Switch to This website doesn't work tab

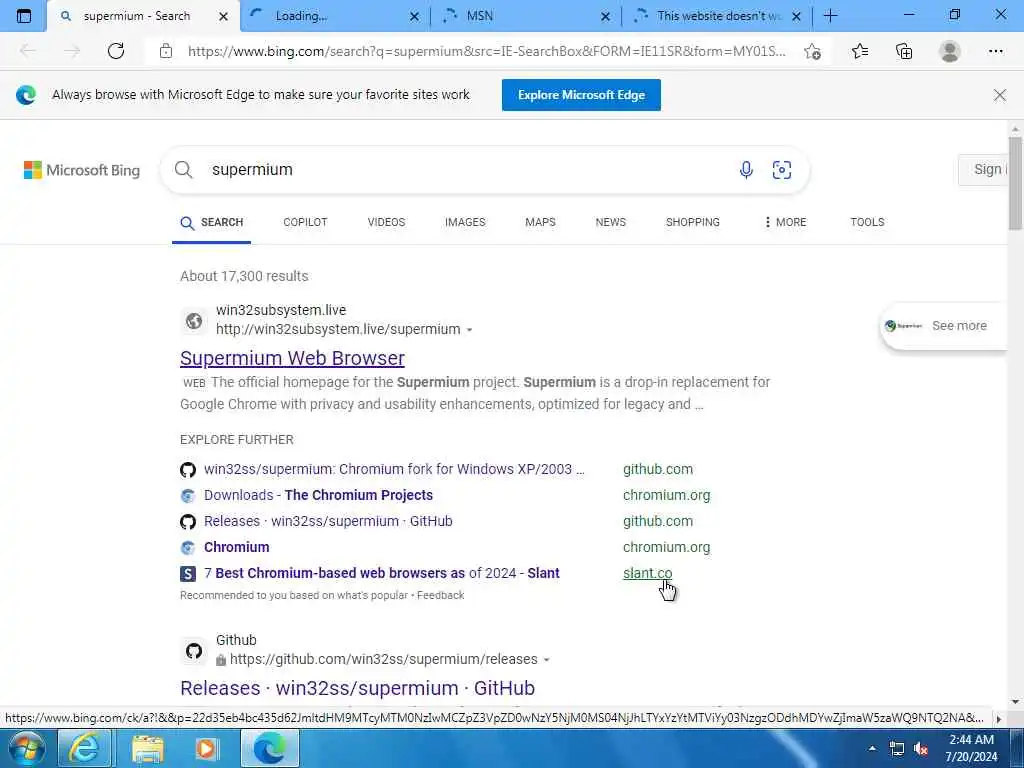point(717,16)
